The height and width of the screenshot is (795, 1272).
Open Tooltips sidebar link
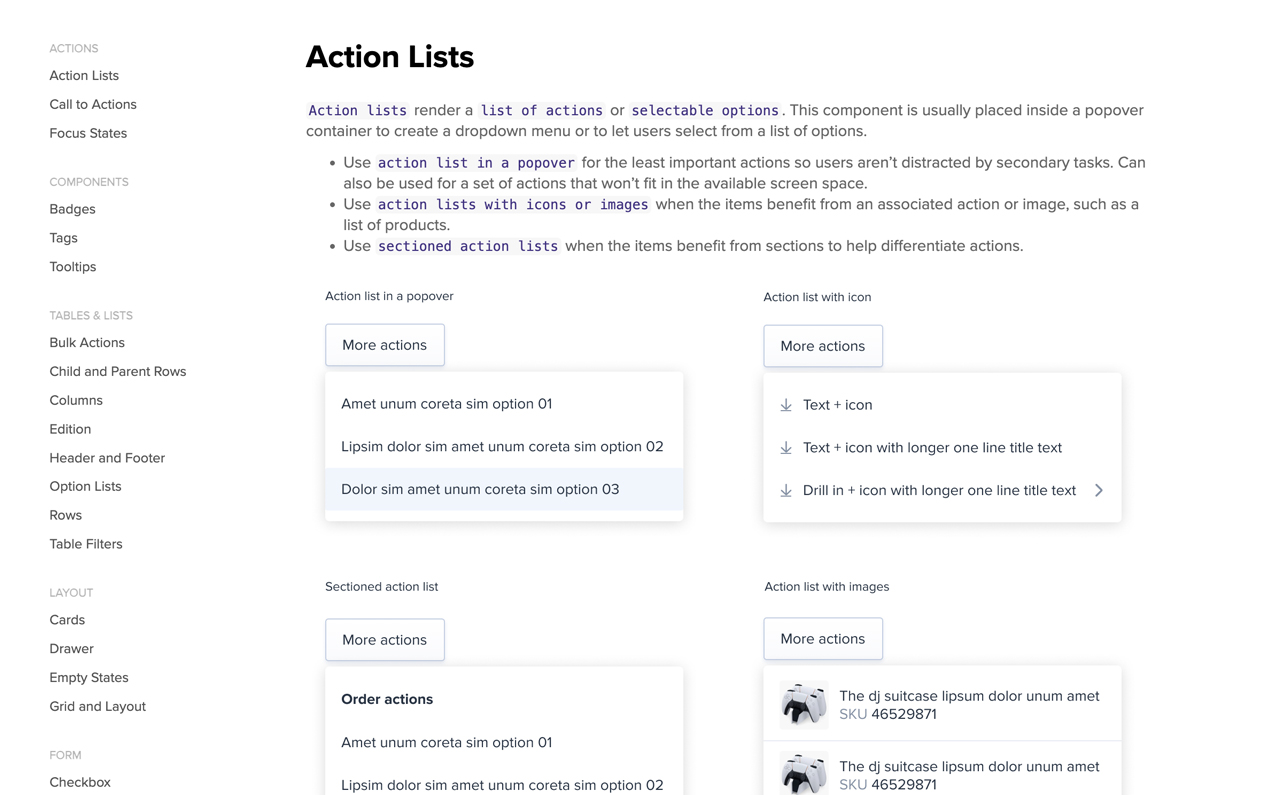tap(73, 267)
